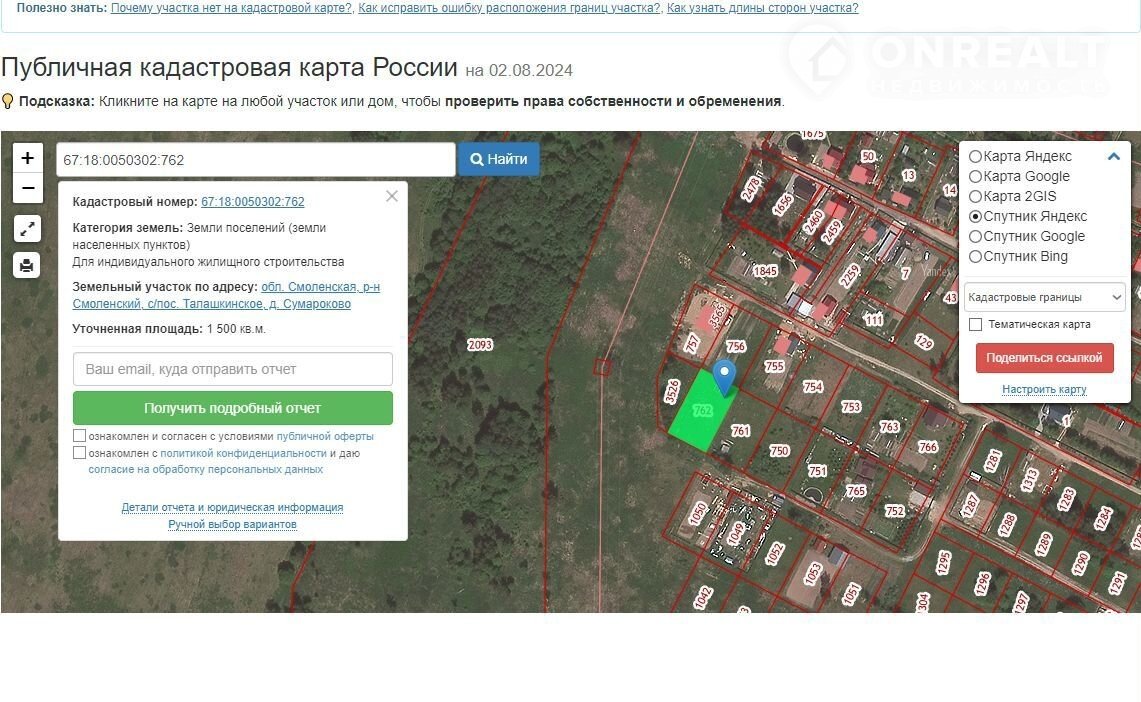Check the публичной оферты agreement box
1141x702 pixels.
coord(80,436)
